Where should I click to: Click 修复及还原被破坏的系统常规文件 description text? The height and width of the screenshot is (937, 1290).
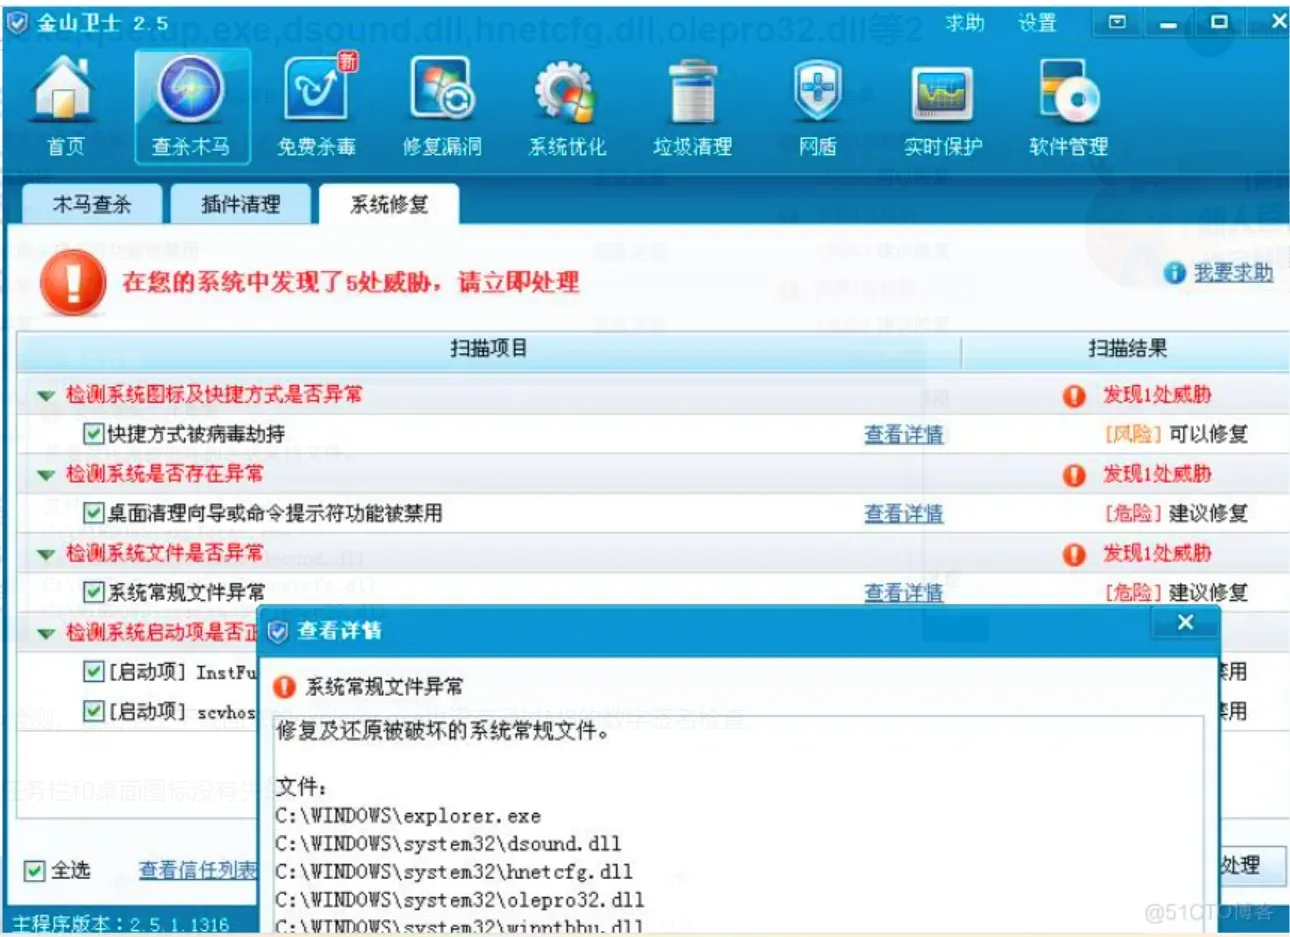point(442,731)
